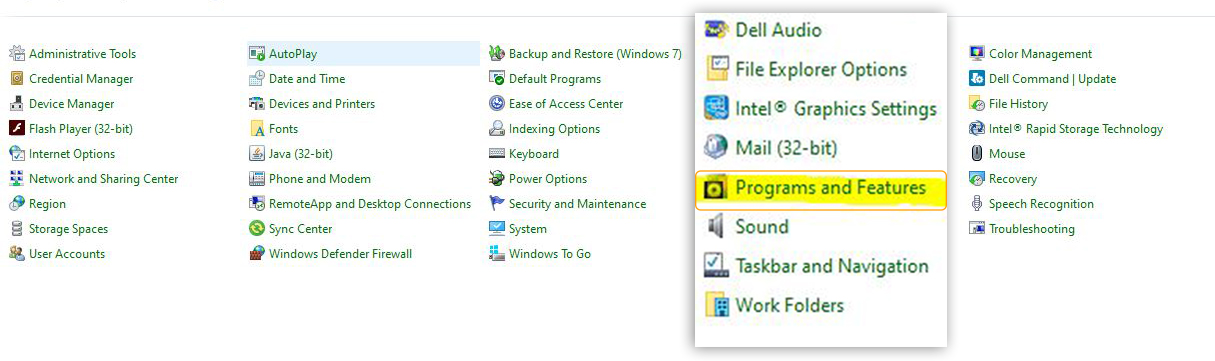The width and height of the screenshot is (1215, 361).
Task: Click the Network and Sharing Center icon
Action: [x=17, y=179]
